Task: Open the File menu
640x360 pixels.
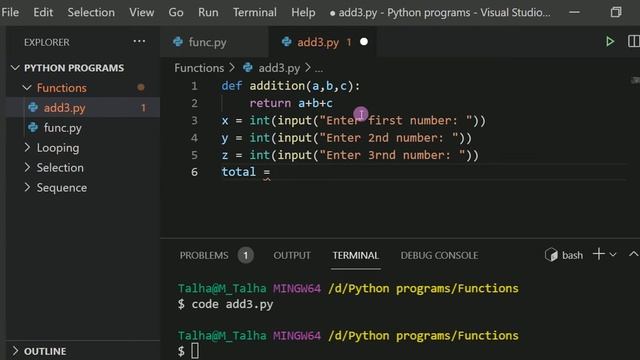Action: tap(10, 12)
